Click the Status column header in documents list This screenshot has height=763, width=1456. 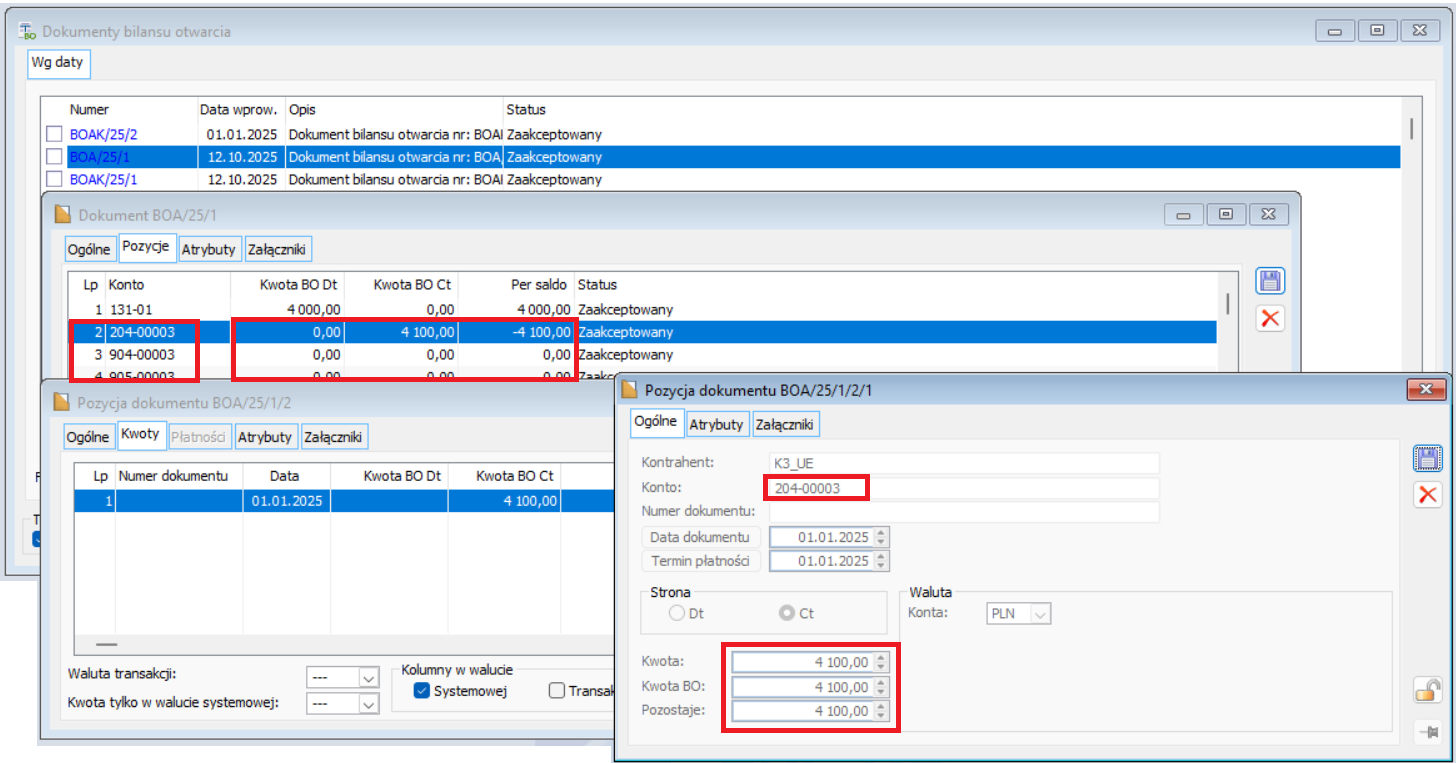[x=526, y=109]
